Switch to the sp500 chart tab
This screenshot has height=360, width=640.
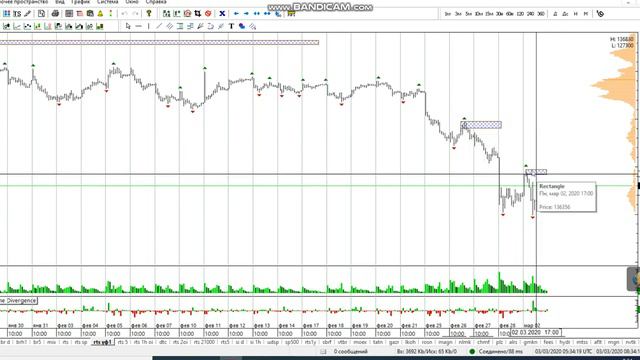[291, 342]
